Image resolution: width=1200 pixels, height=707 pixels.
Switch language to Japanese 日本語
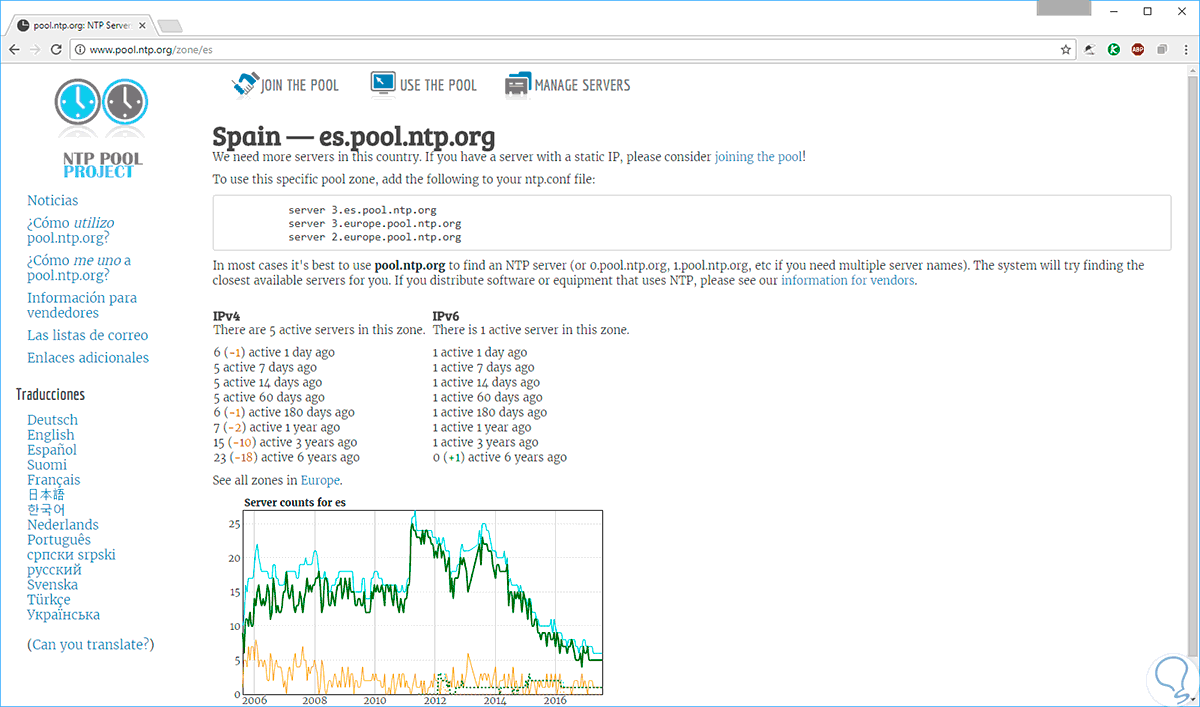[46, 495]
